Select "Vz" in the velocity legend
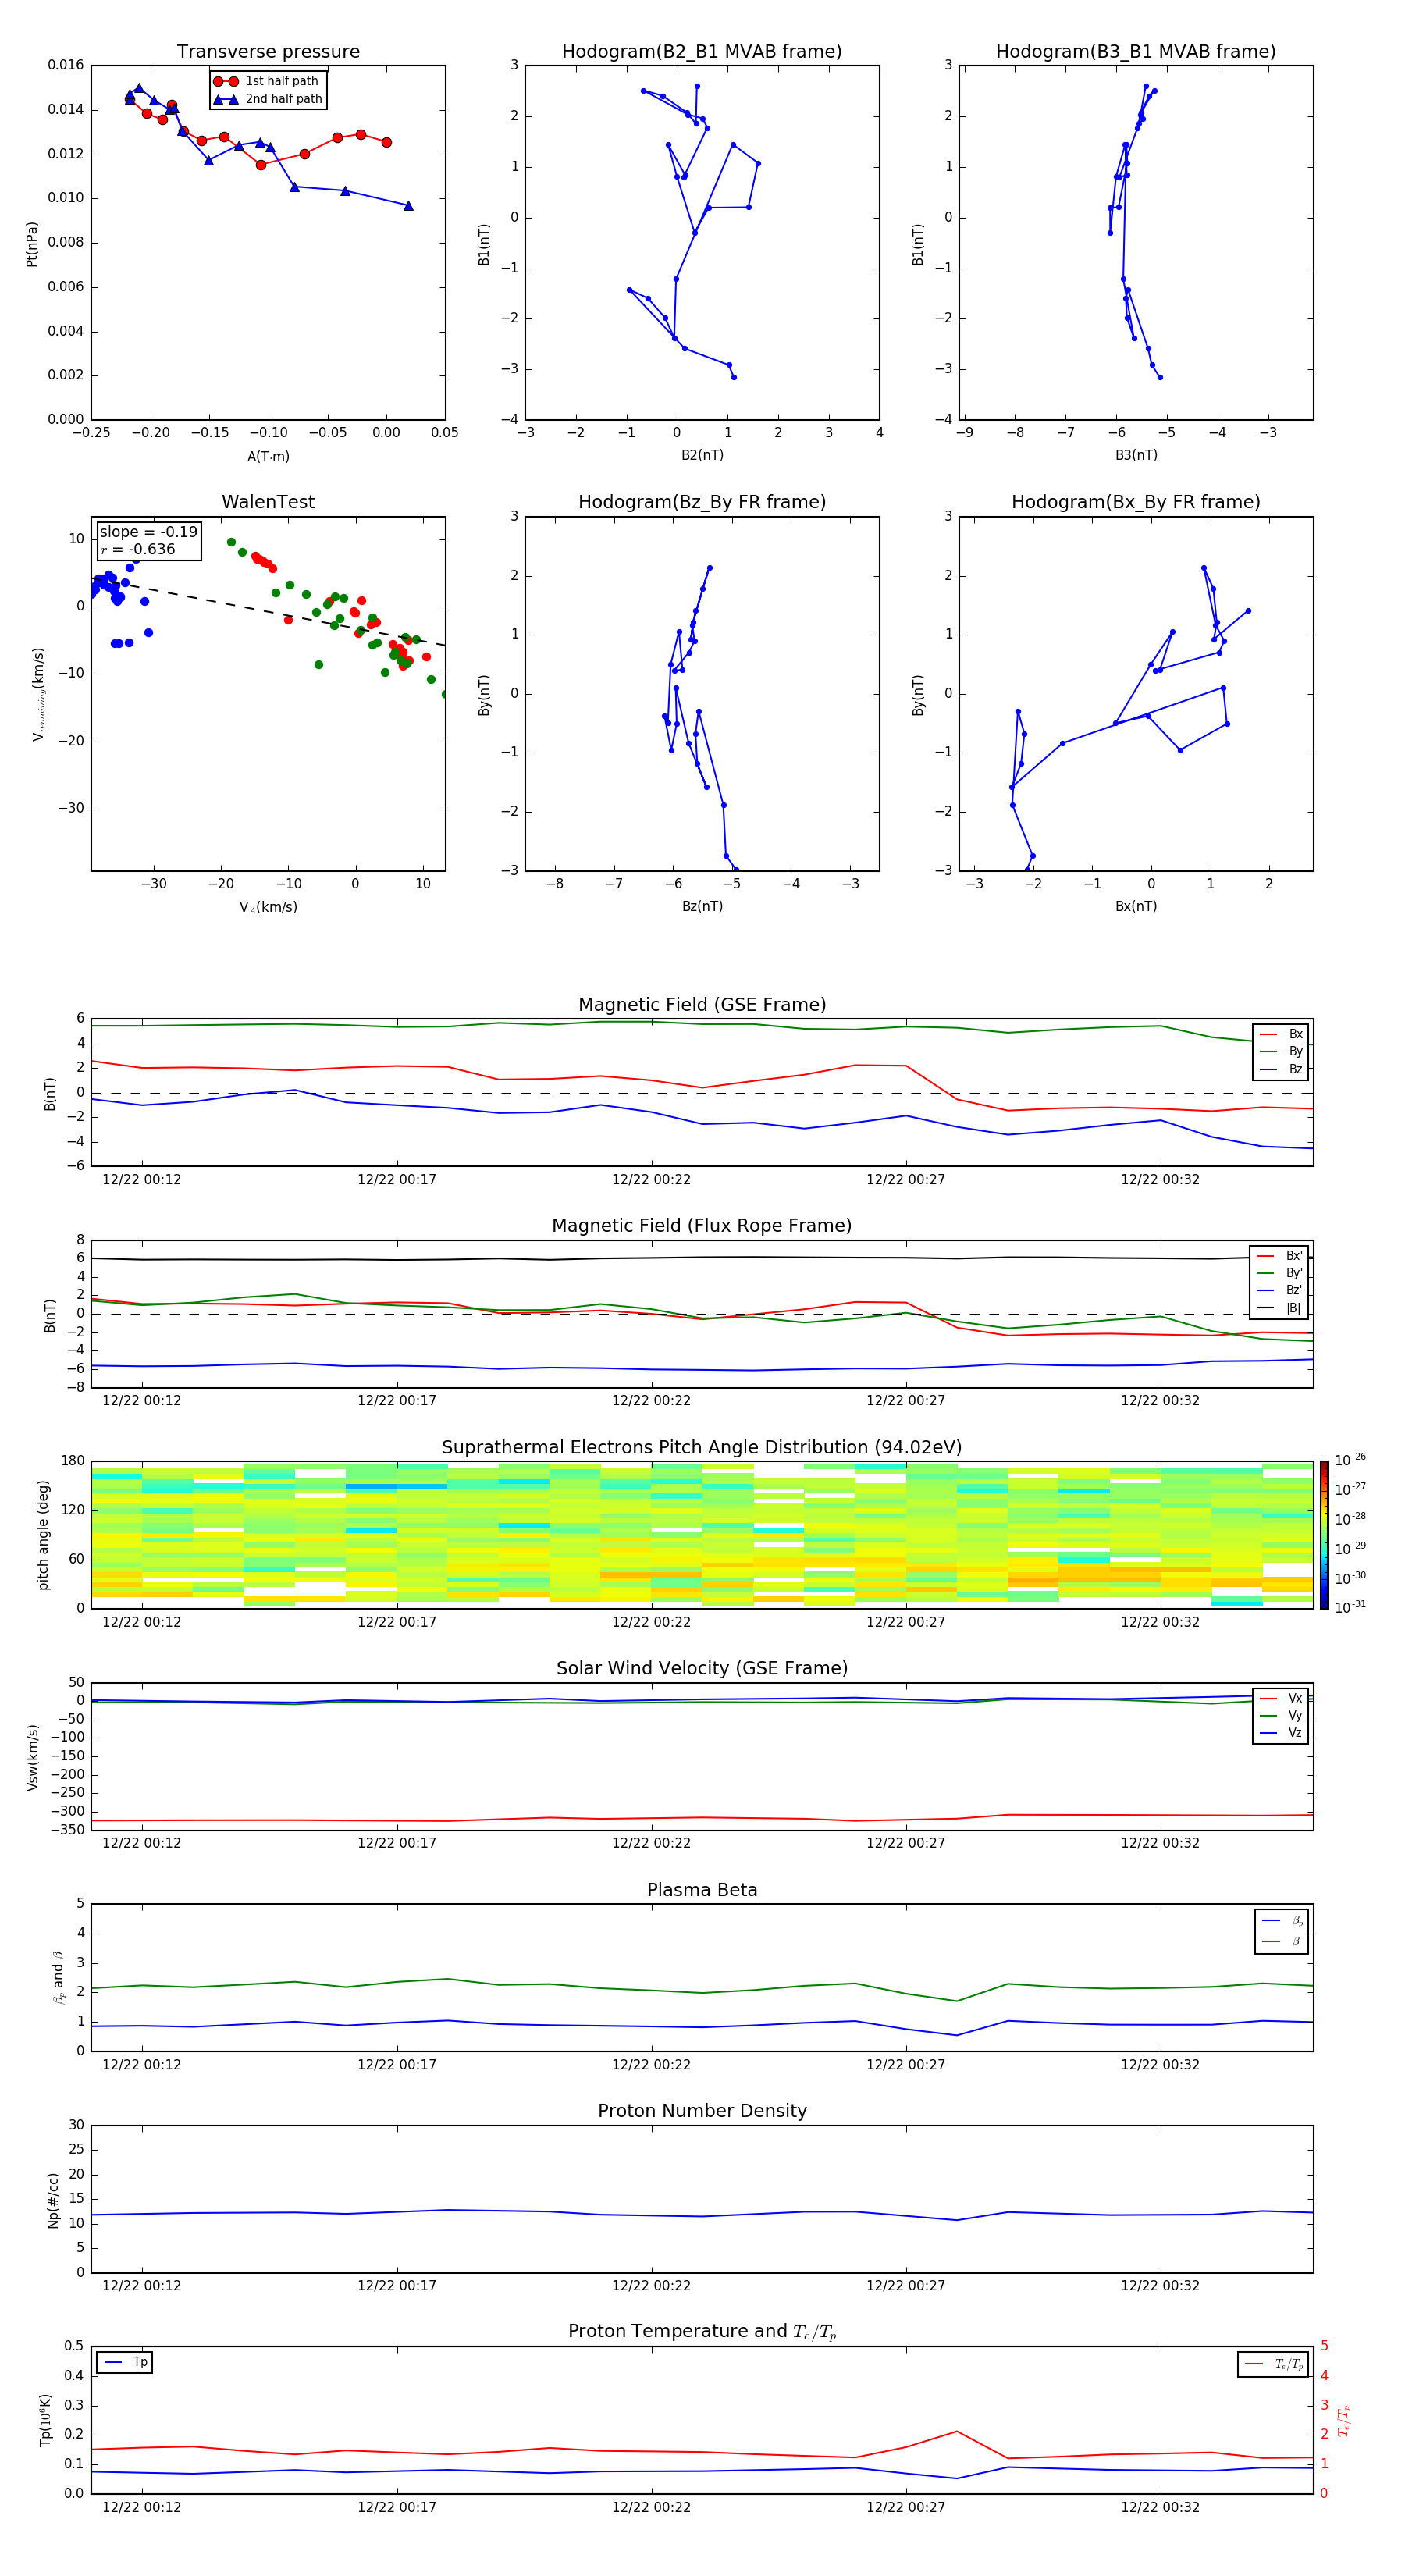The width and height of the screenshot is (1405, 2576). click(1281, 1733)
